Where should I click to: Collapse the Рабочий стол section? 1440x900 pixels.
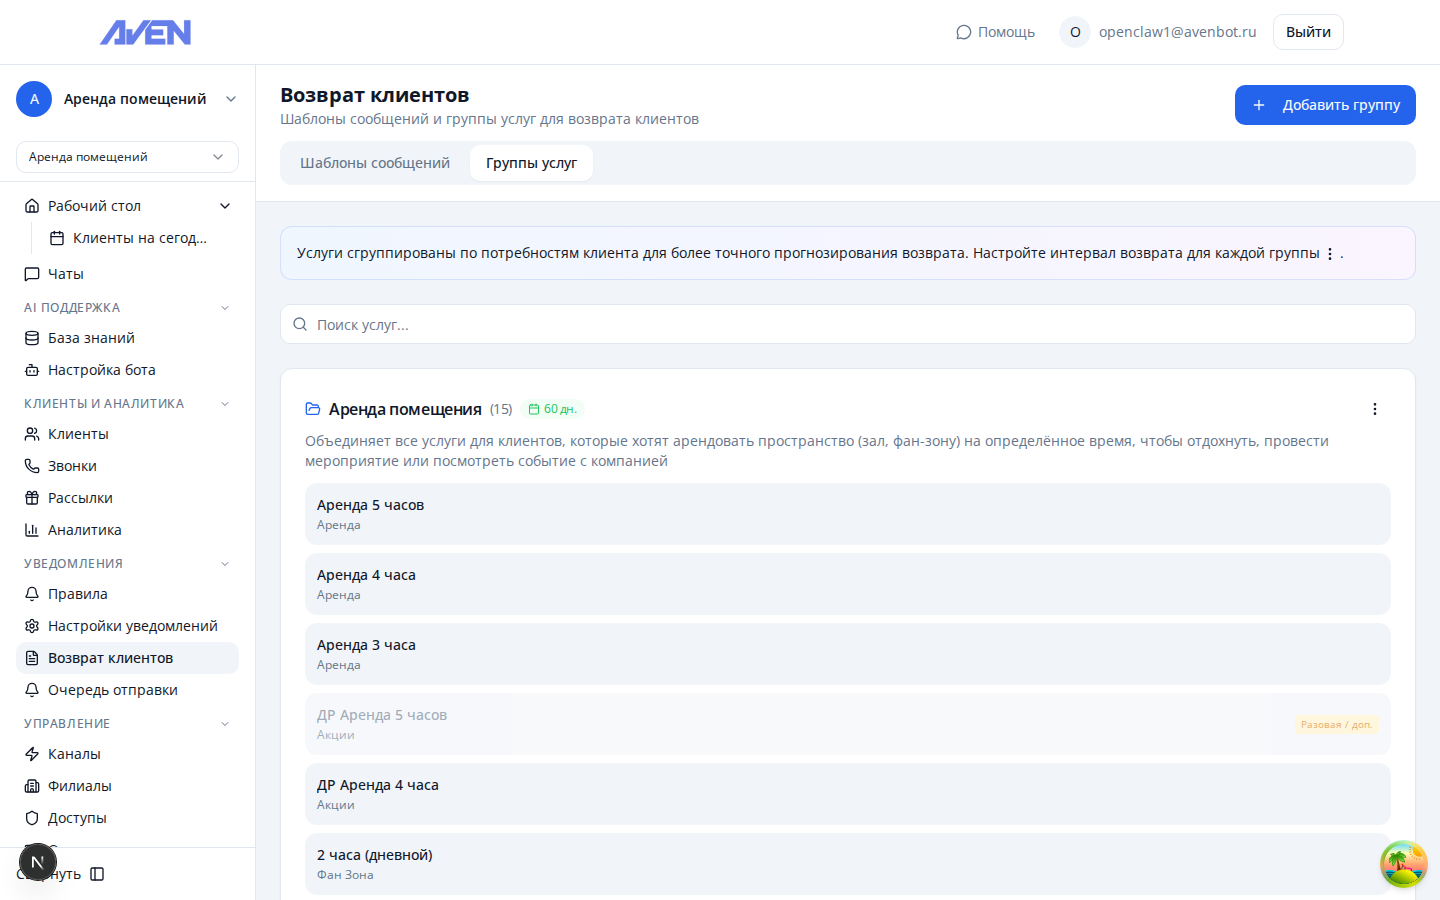click(x=225, y=206)
